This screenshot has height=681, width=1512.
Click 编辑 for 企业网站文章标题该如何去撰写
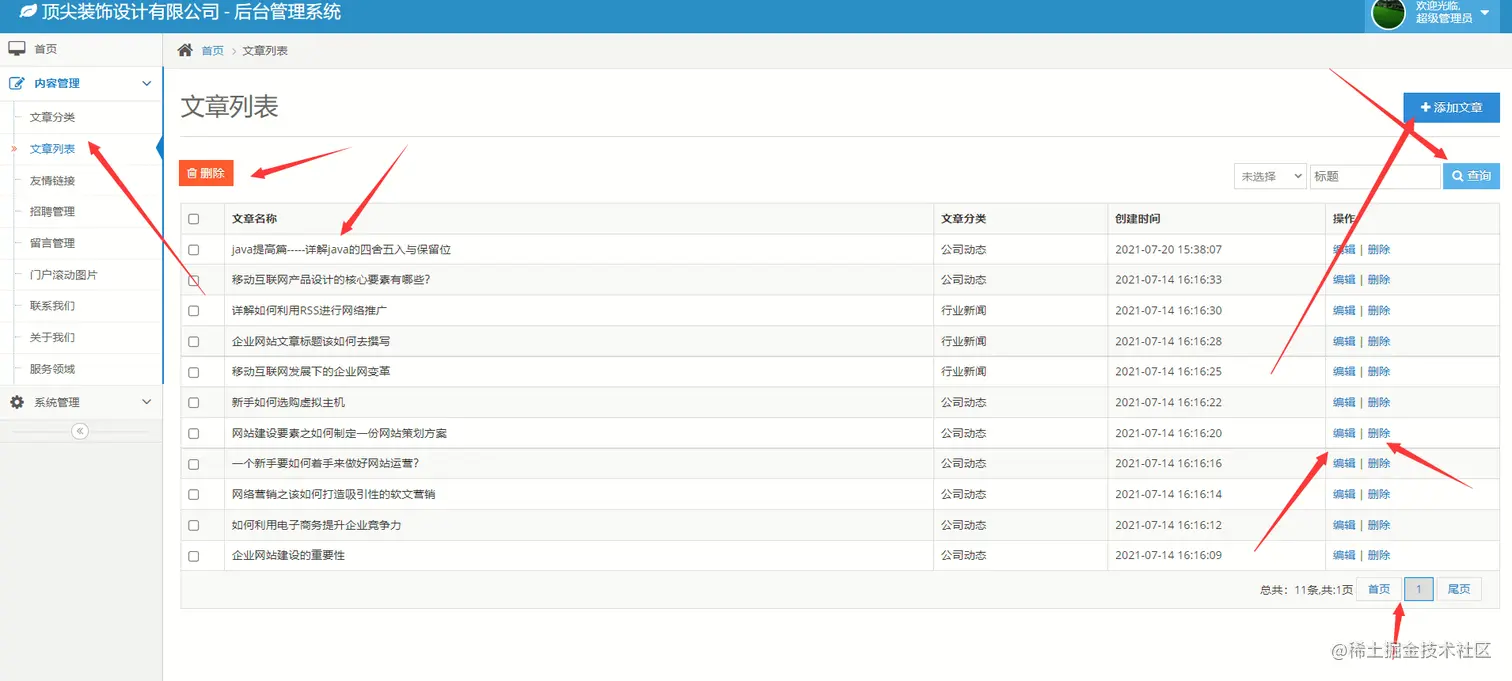[1344, 342]
